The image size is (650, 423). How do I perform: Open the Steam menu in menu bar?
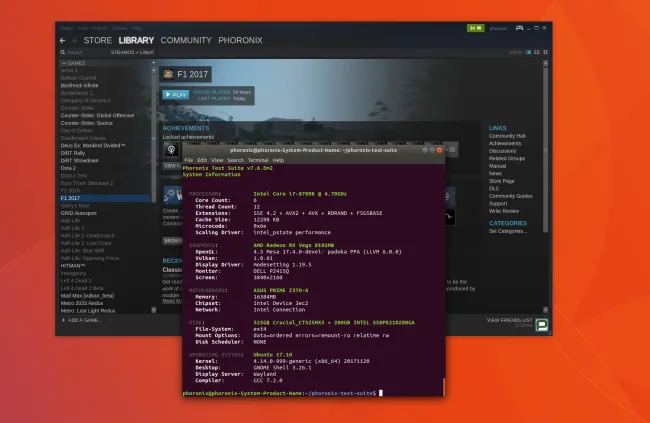click(x=66, y=28)
